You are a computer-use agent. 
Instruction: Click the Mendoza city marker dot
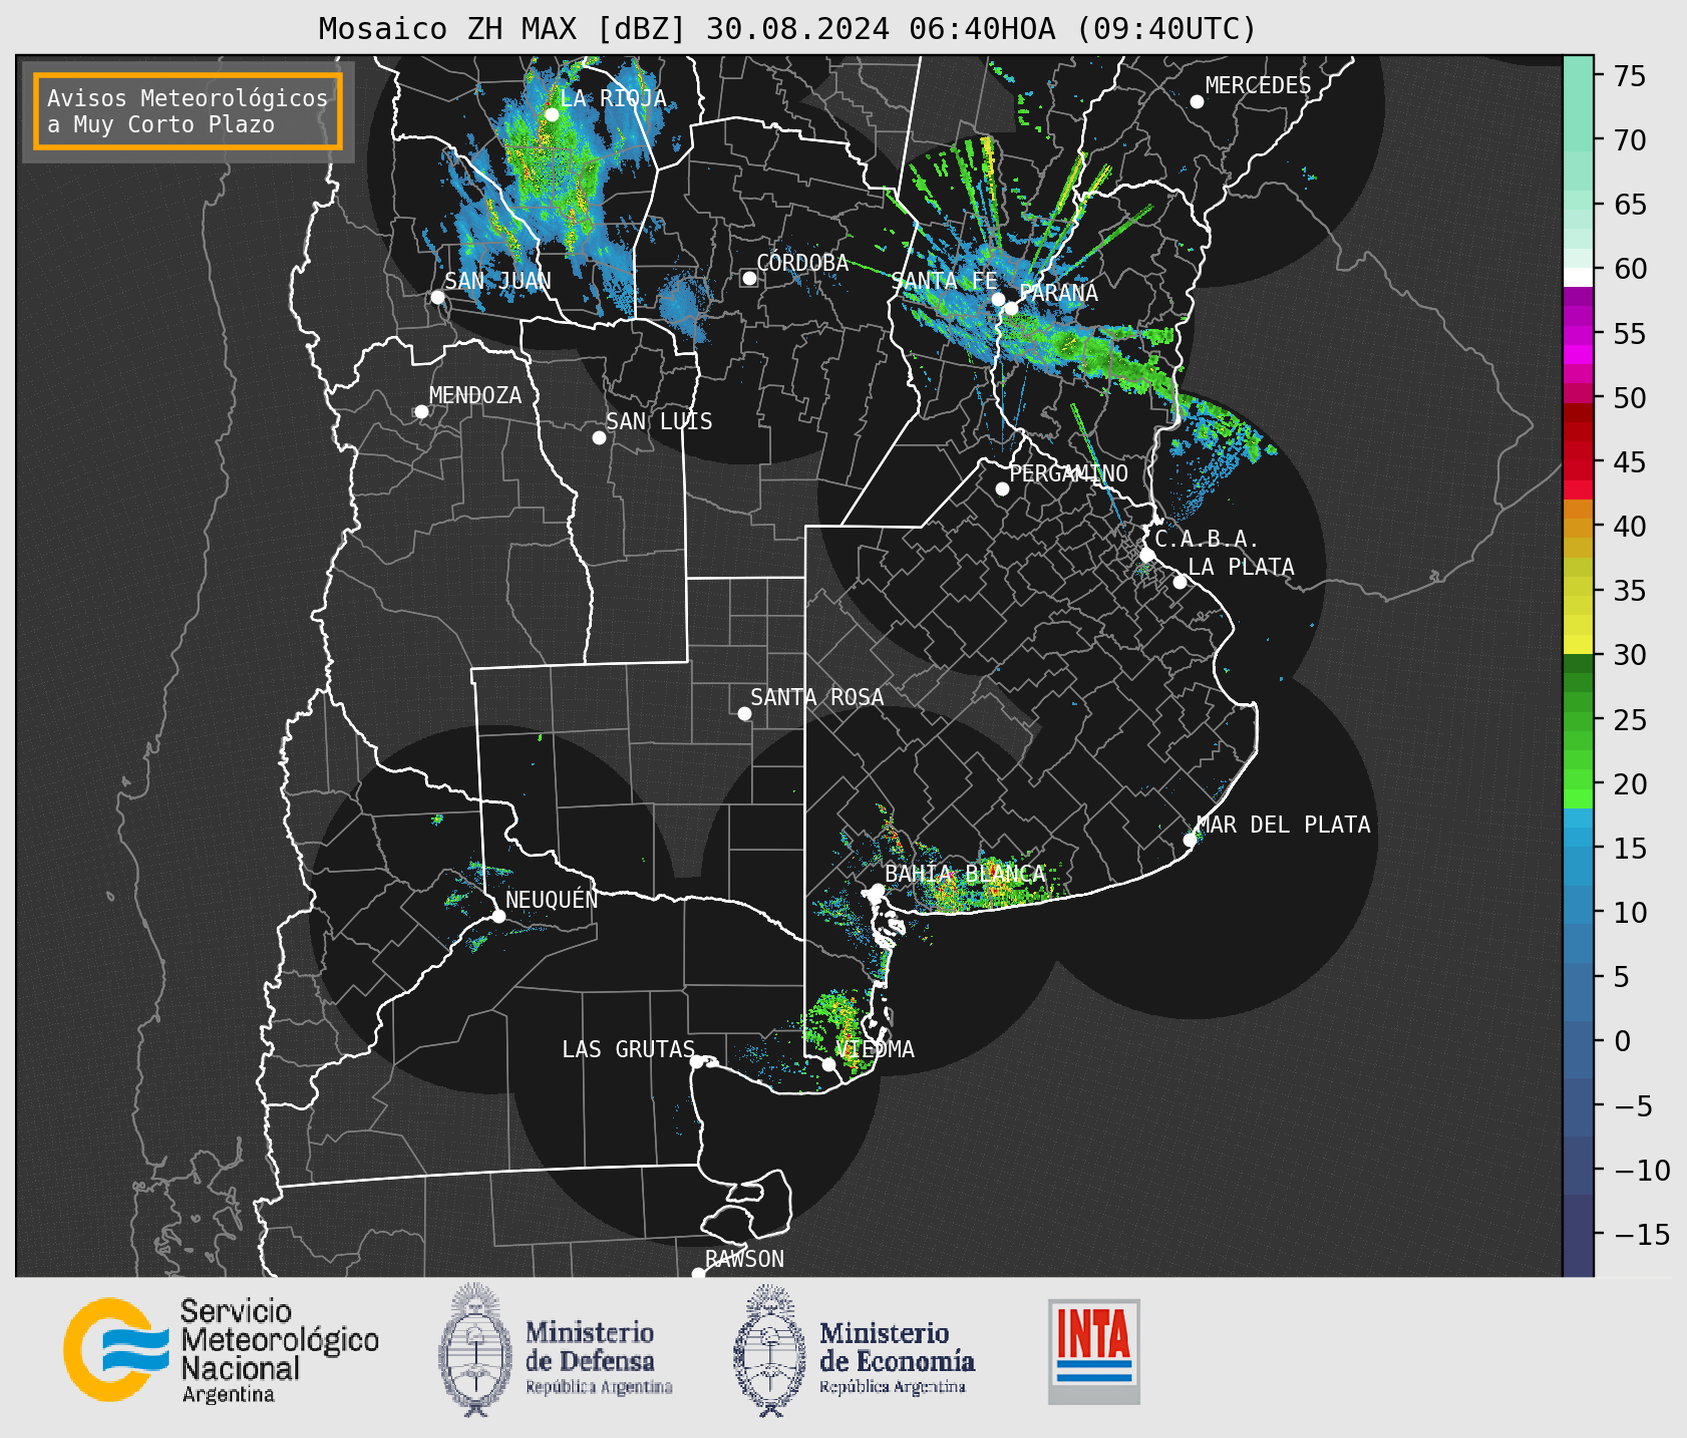click(x=421, y=412)
